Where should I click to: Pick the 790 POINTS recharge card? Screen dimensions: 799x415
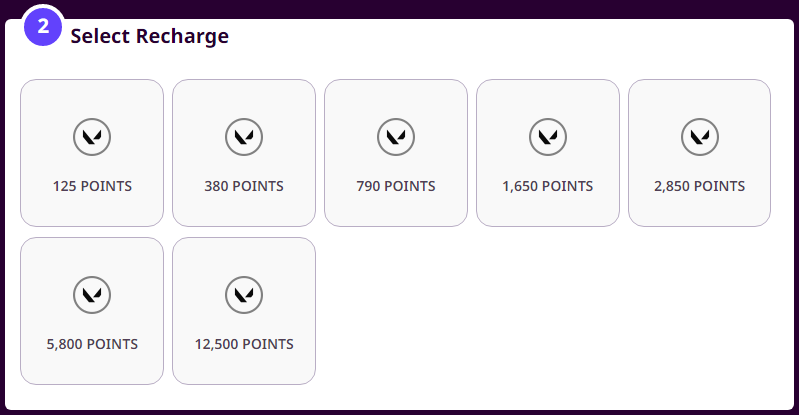point(396,153)
